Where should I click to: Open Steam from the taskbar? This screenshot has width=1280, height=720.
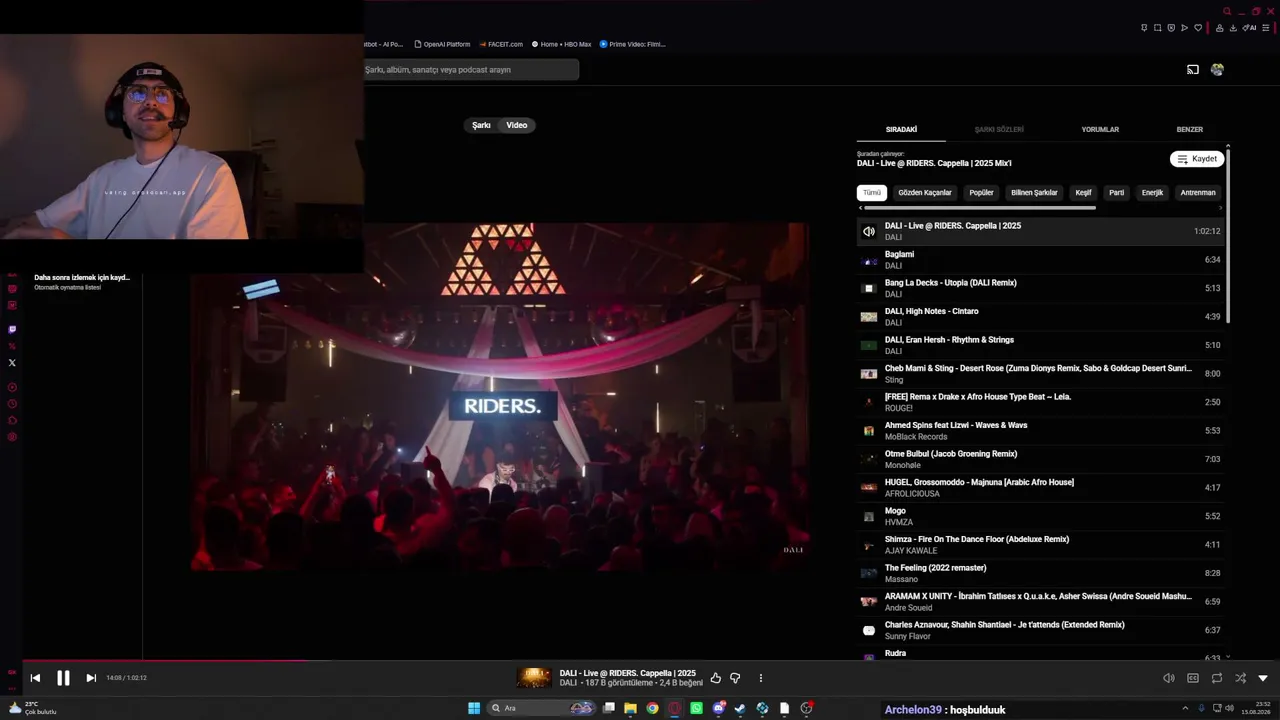coord(740,708)
